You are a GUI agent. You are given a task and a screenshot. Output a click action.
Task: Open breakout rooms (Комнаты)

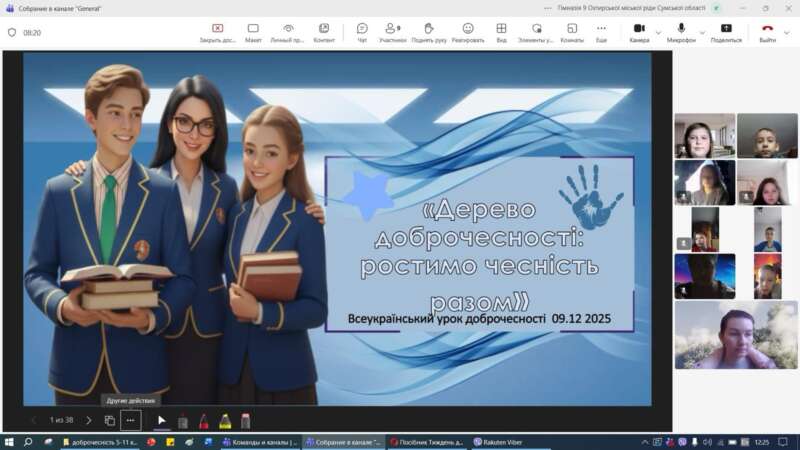572,32
